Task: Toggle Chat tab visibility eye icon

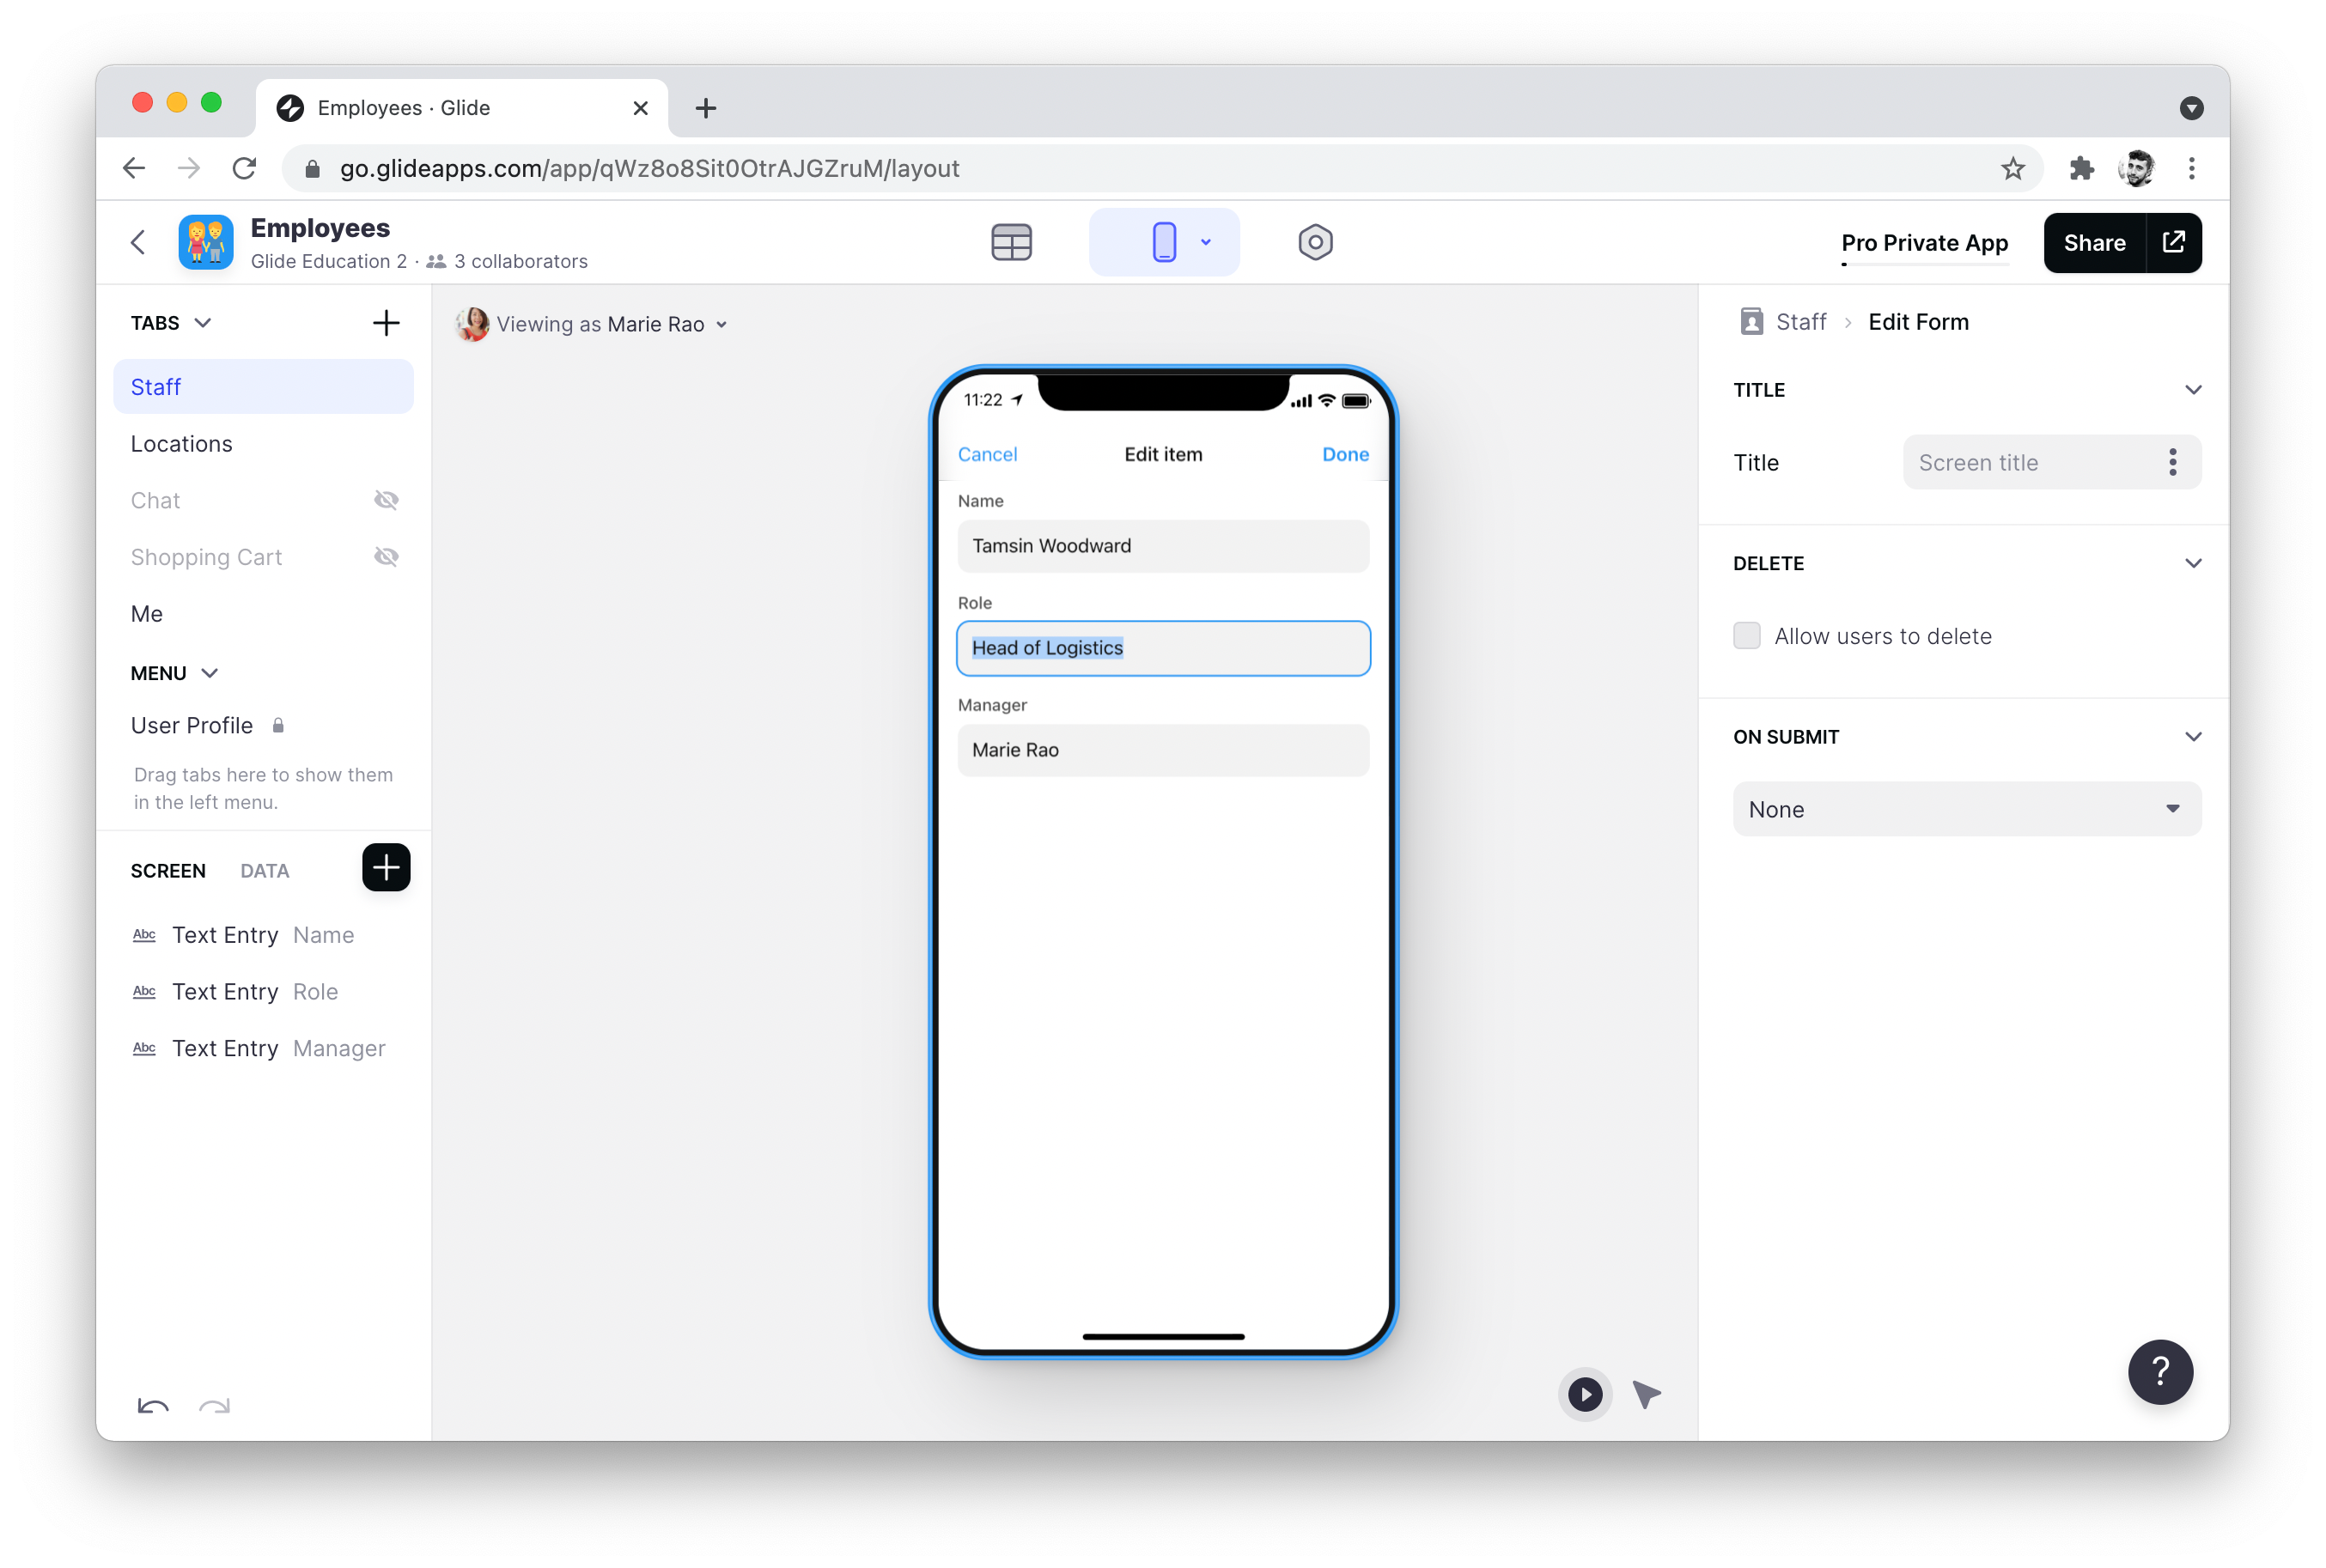Action: (386, 500)
